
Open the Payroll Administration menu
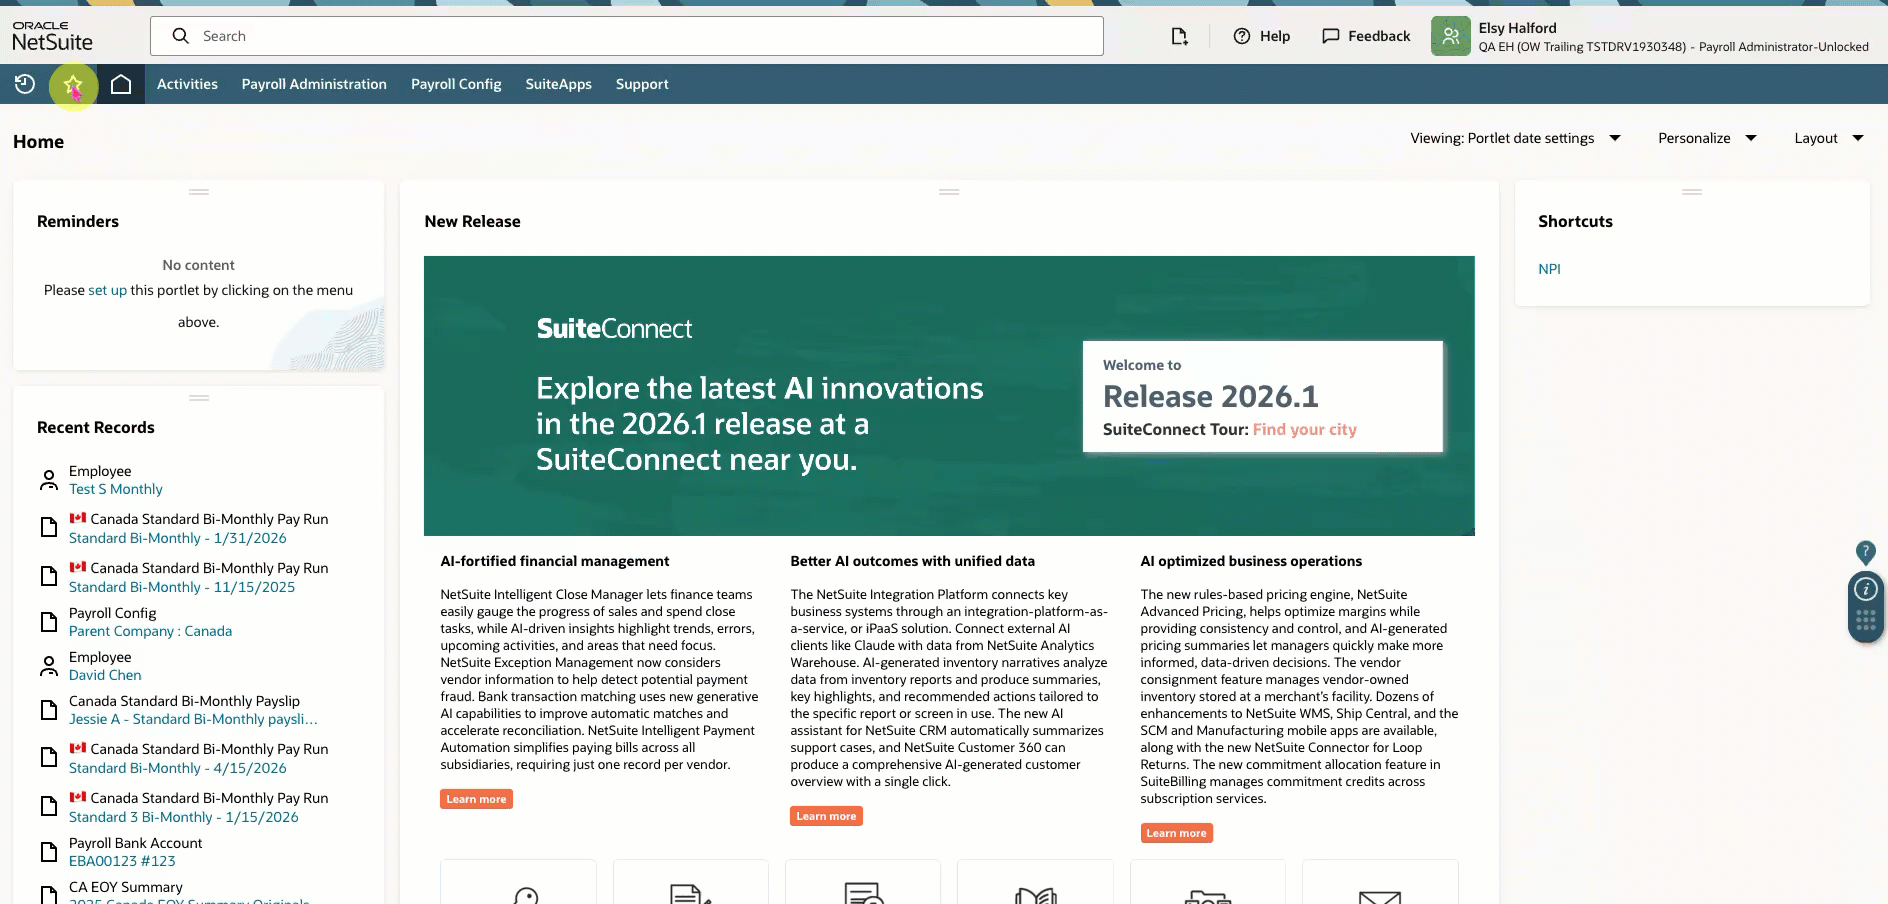click(x=314, y=84)
